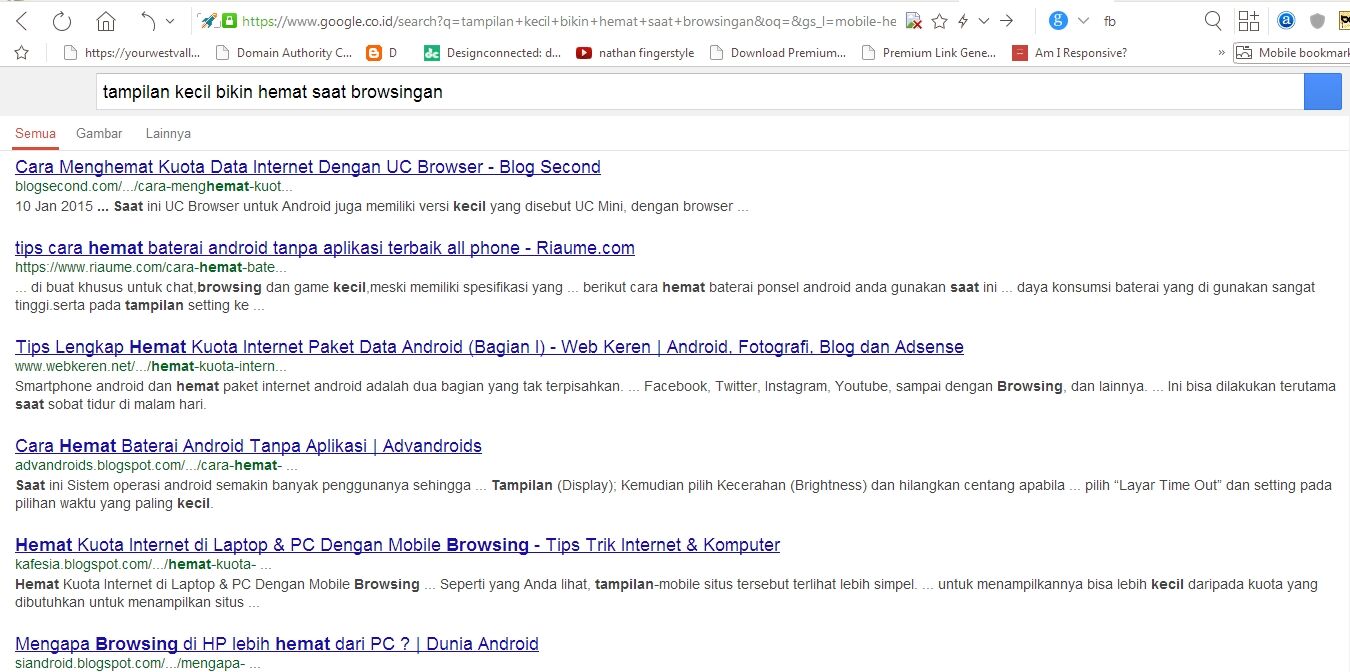This screenshot has width=1350, height=672.
Task: Open the Mobile bookmarks folder
Action: point(1293,53)
